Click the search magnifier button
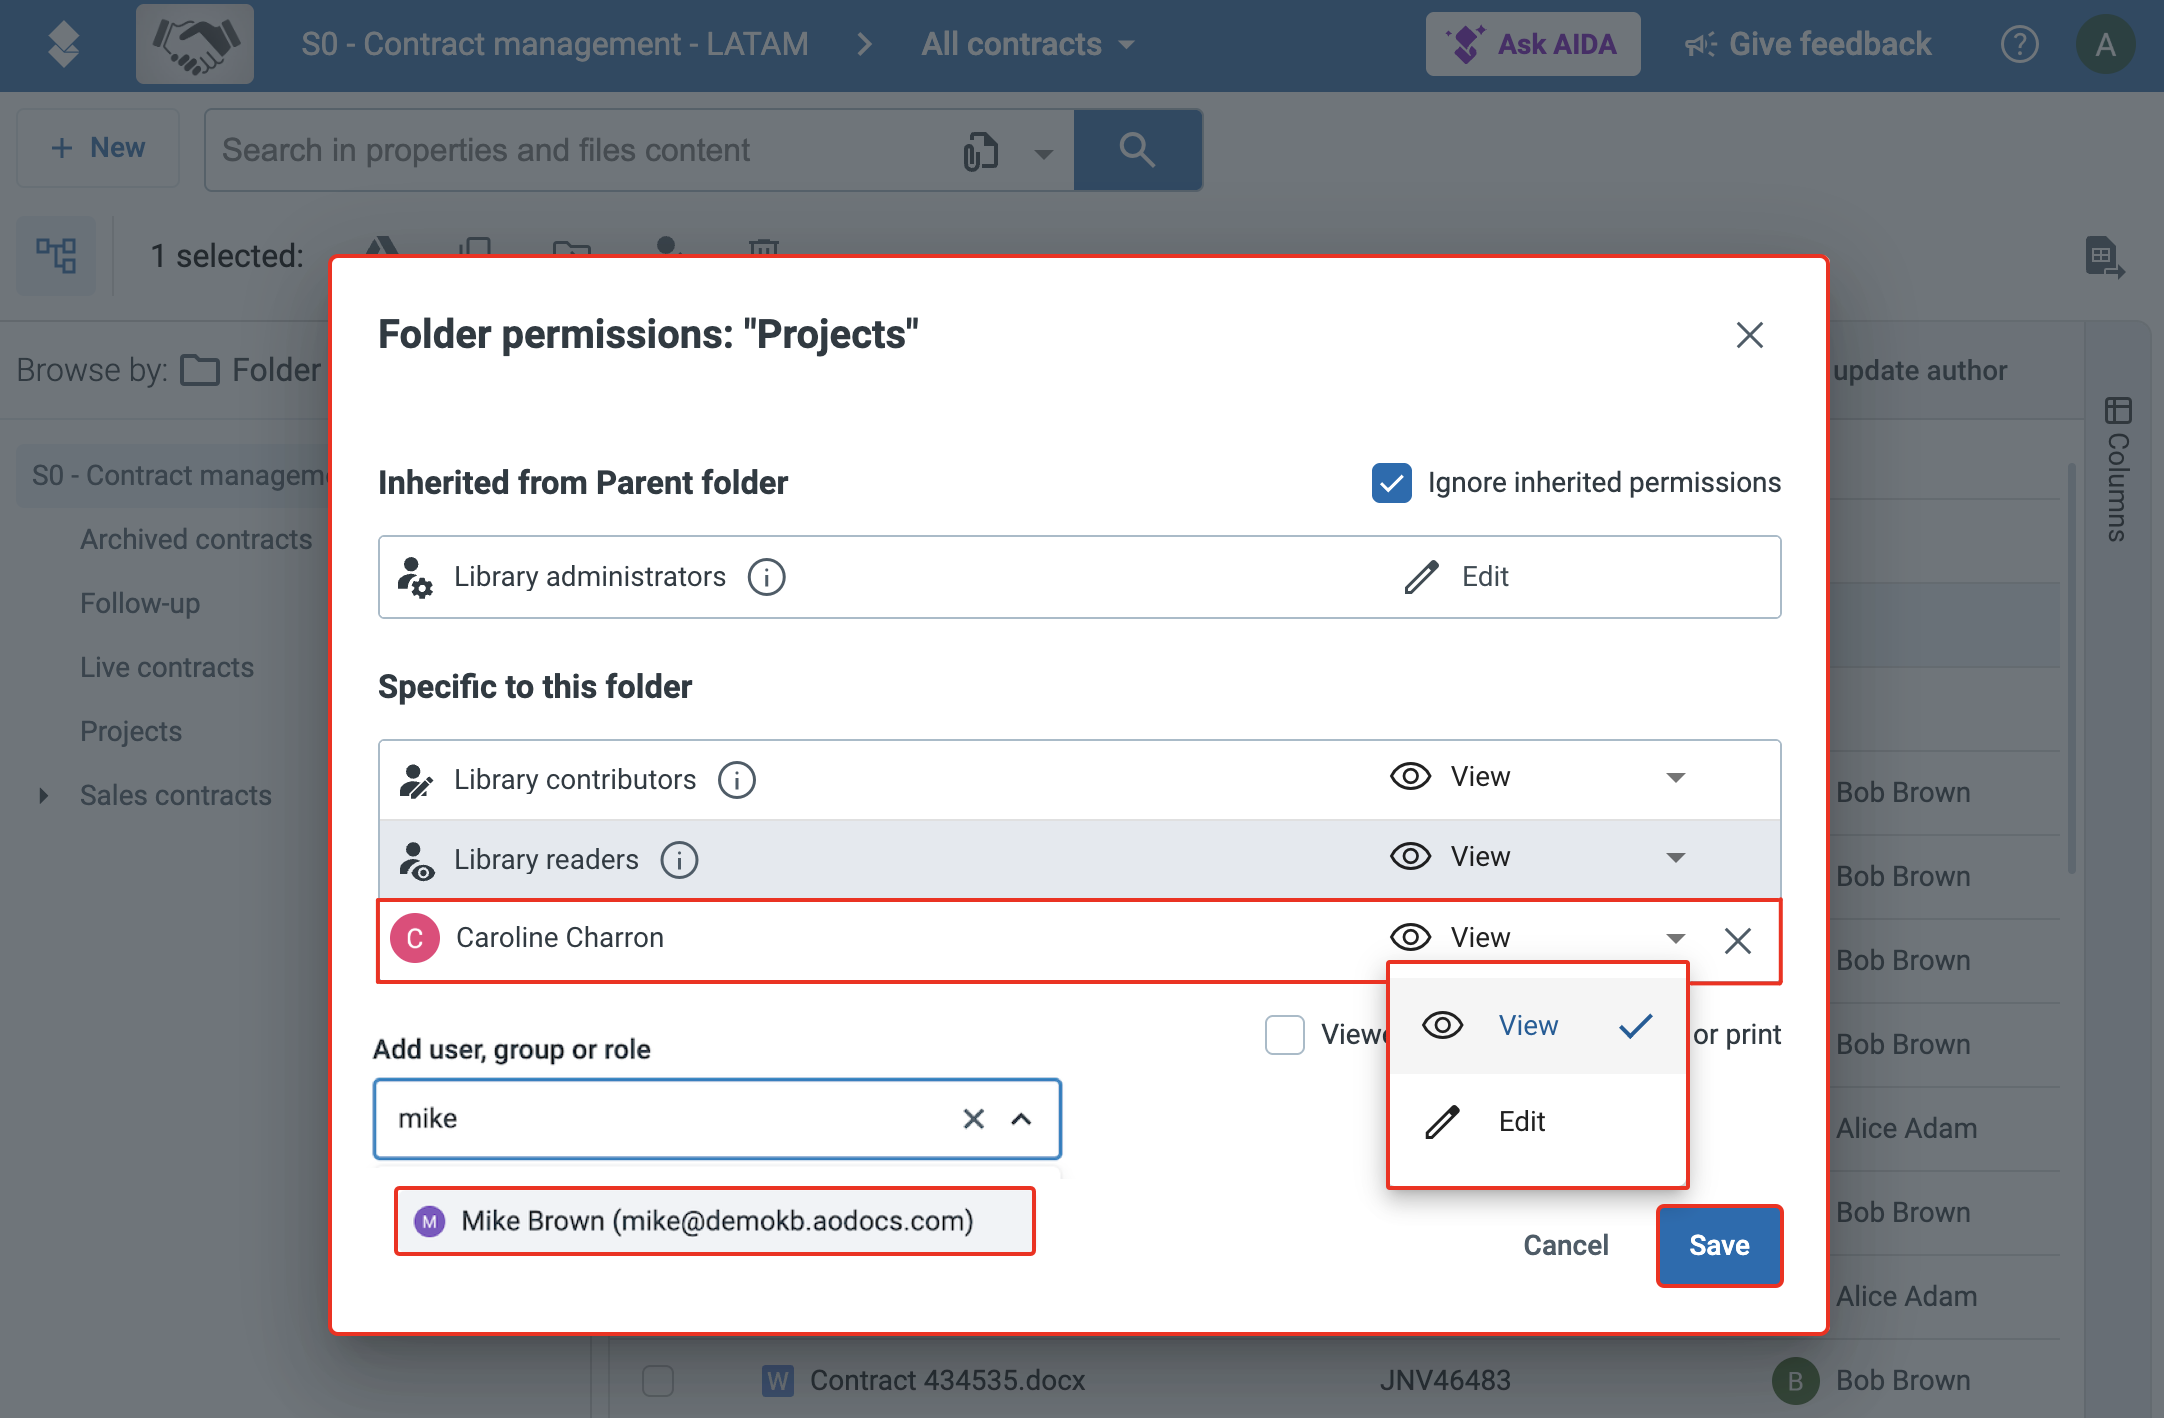The height and width of the screenshot is (1418, 2164). (x=1137, y=150)
